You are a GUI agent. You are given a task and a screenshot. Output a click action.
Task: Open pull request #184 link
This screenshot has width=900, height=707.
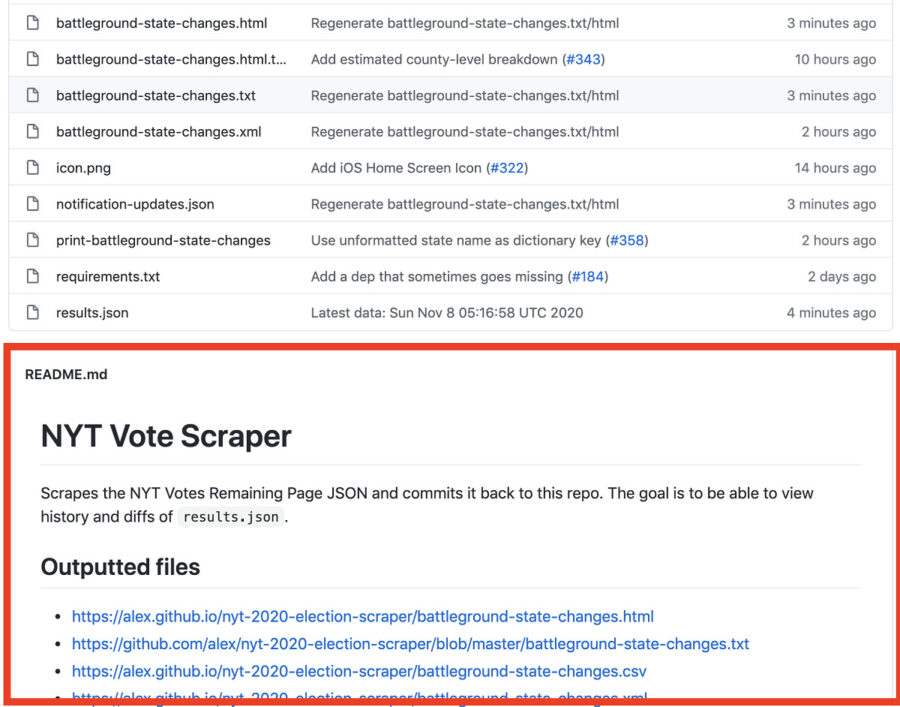tap(587, 277)
